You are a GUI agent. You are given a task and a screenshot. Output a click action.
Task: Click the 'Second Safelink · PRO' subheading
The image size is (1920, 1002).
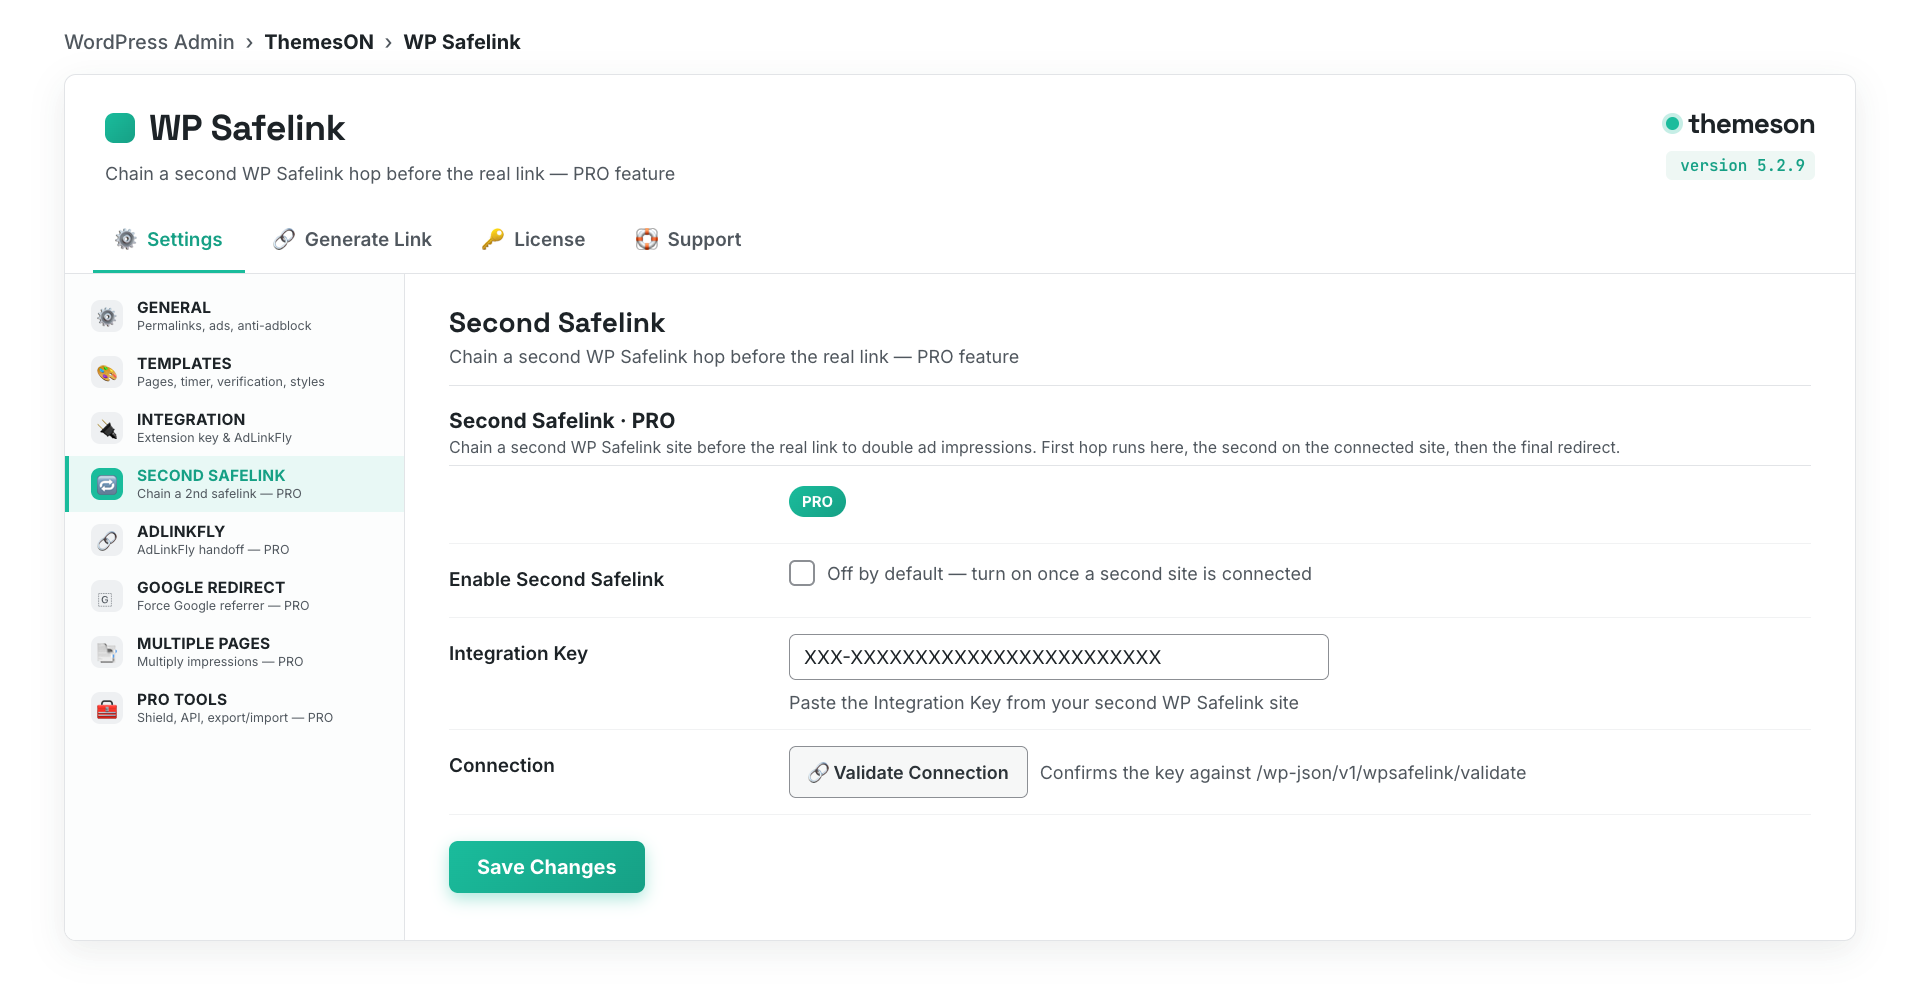(x=562, y=421)
